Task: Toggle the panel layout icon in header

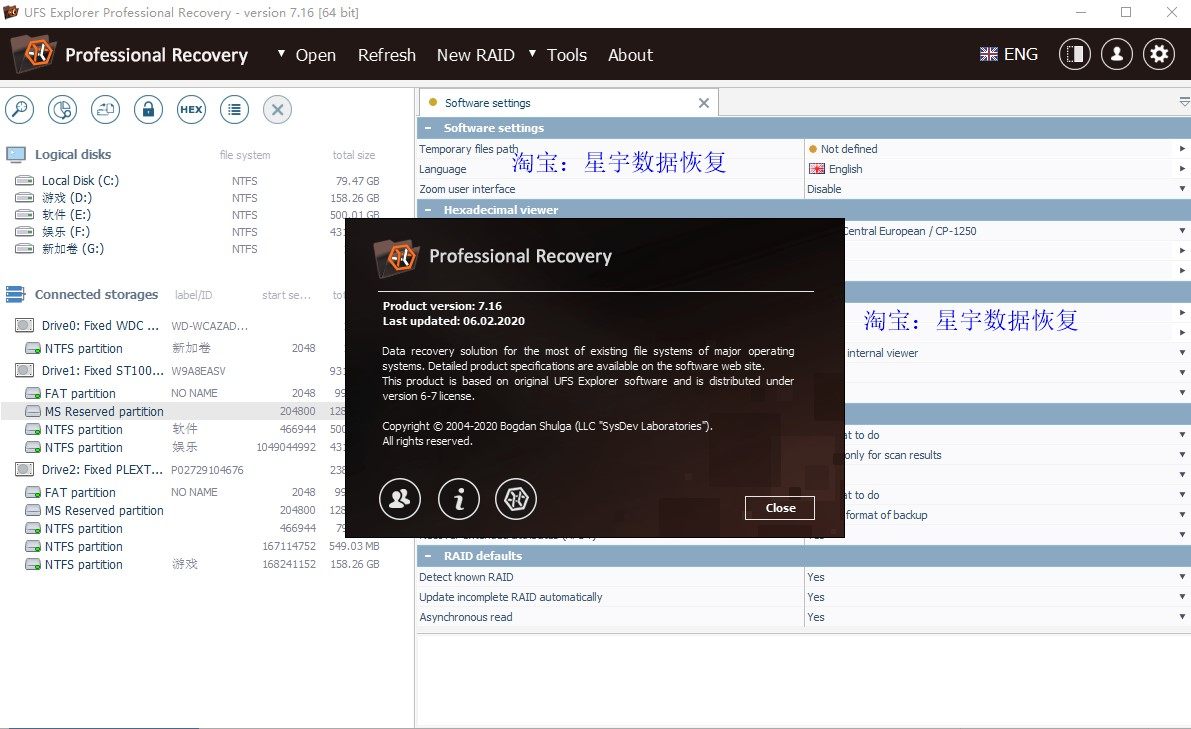Action: pos(1075,54)
